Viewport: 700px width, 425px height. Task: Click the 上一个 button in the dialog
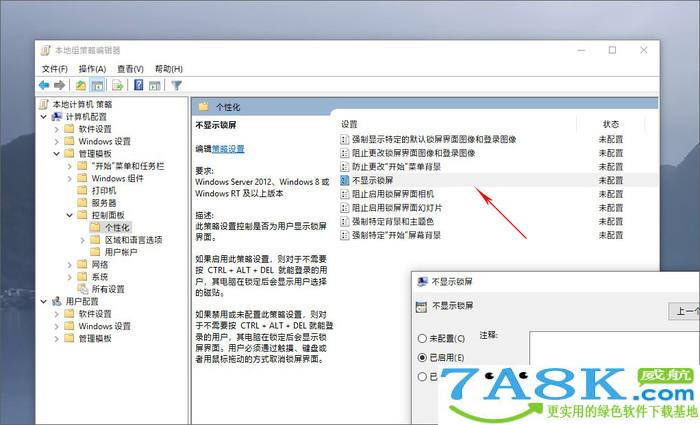(684, 311)
